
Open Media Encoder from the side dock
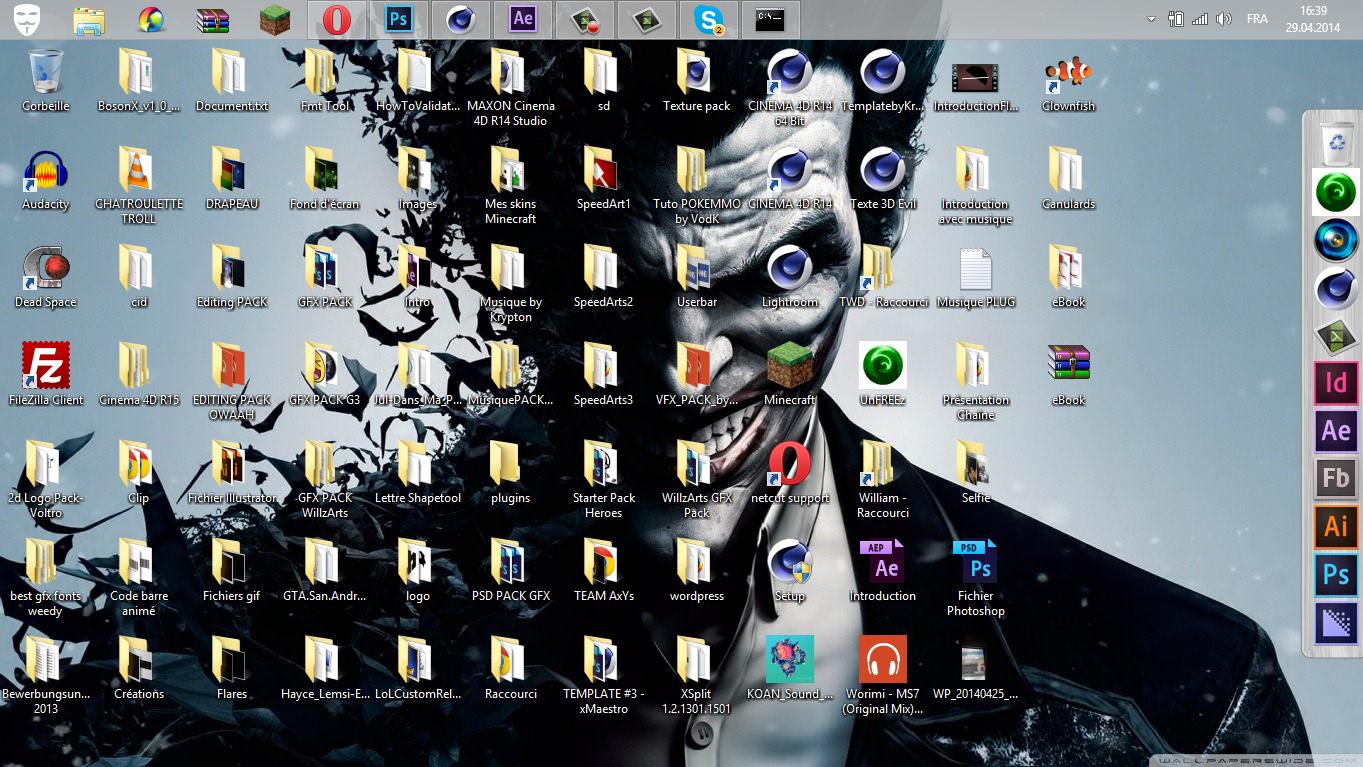1336,623
